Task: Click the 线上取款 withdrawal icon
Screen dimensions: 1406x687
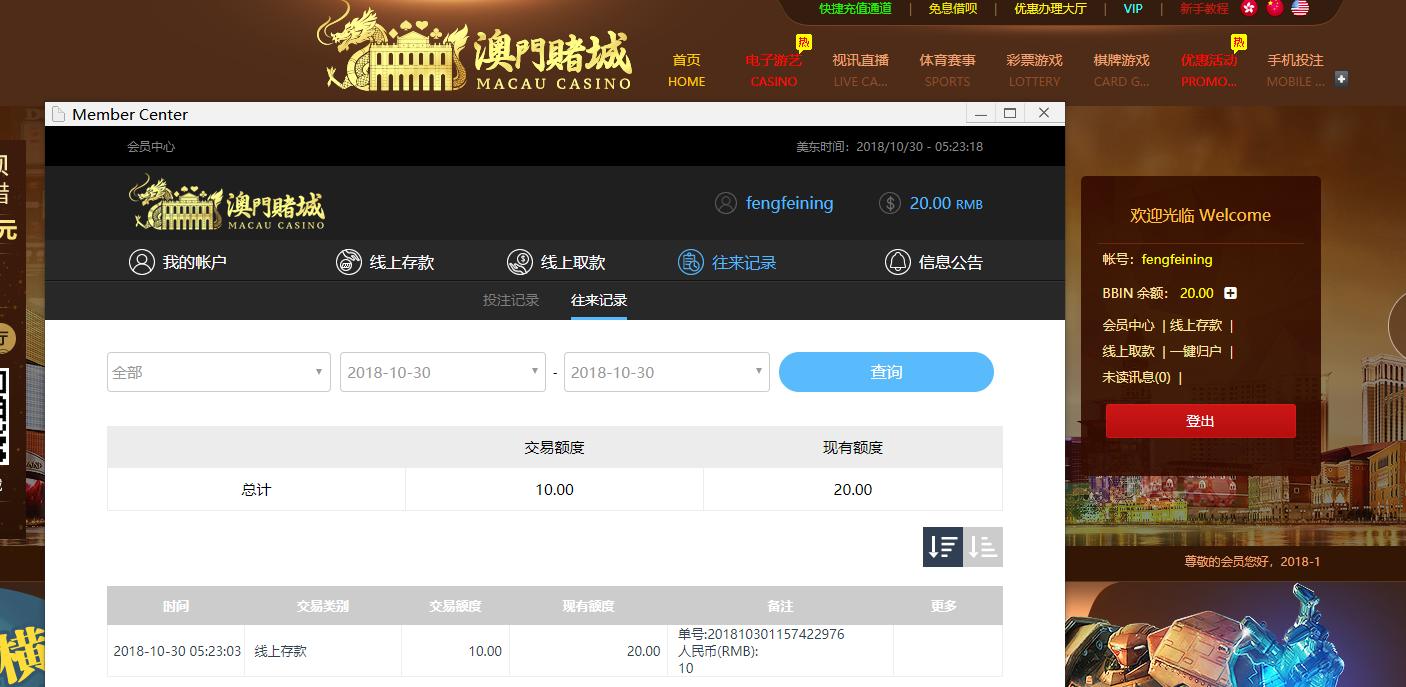Action: 519,262
